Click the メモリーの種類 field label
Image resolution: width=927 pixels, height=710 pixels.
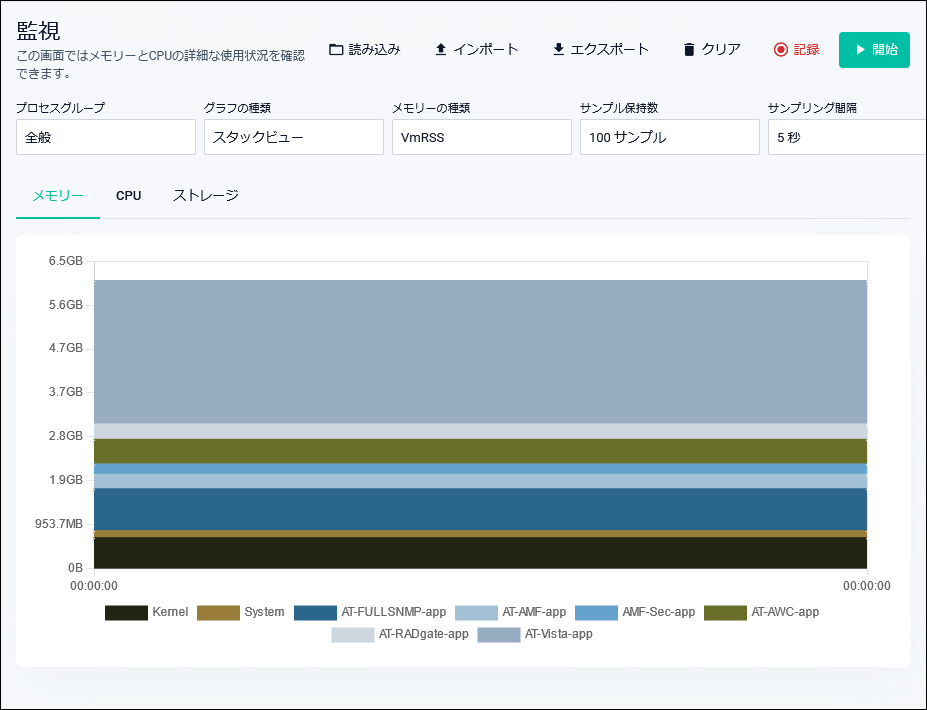tap(431, 108)
